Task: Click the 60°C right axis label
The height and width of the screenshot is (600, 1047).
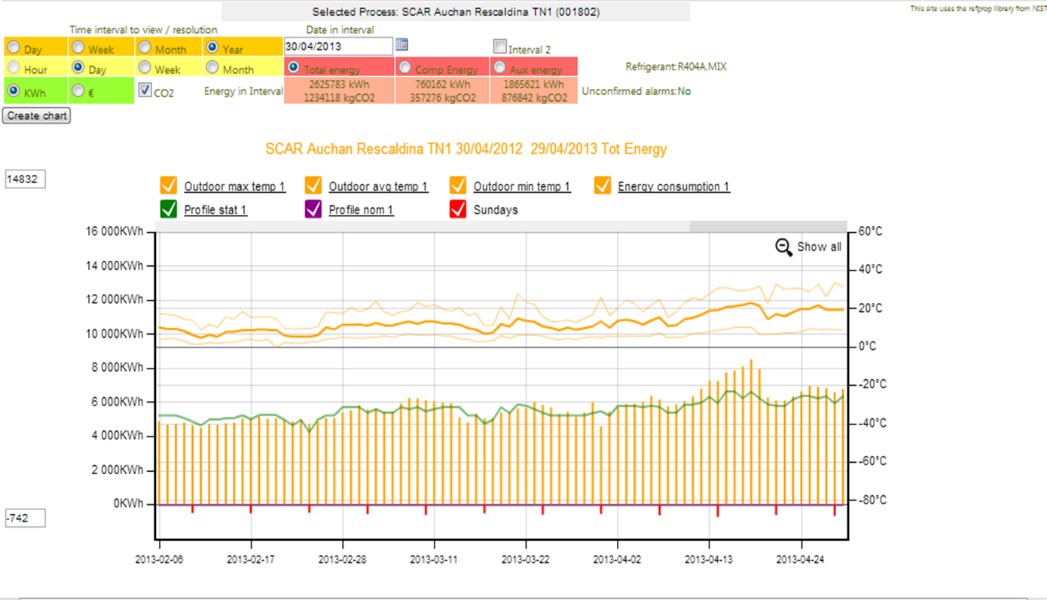Action: point(870,232)
